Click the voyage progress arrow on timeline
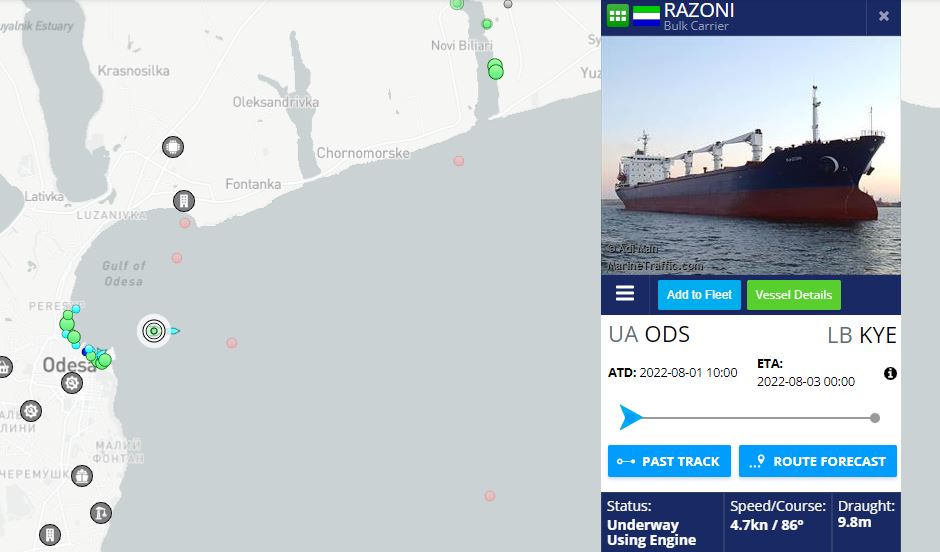 pos(630,417)
